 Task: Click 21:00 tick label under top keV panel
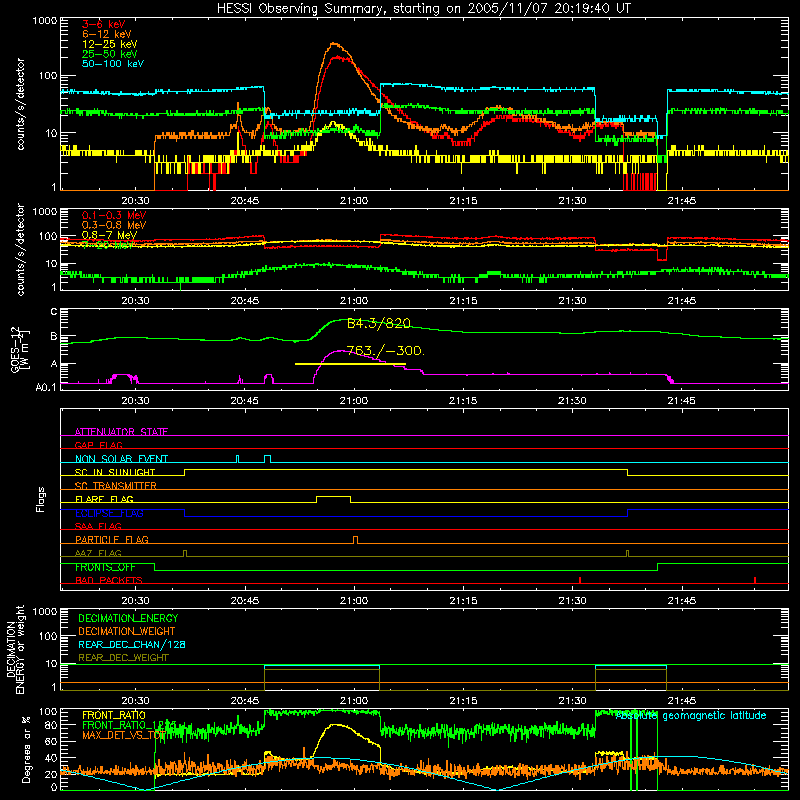(x=354, y=201)
